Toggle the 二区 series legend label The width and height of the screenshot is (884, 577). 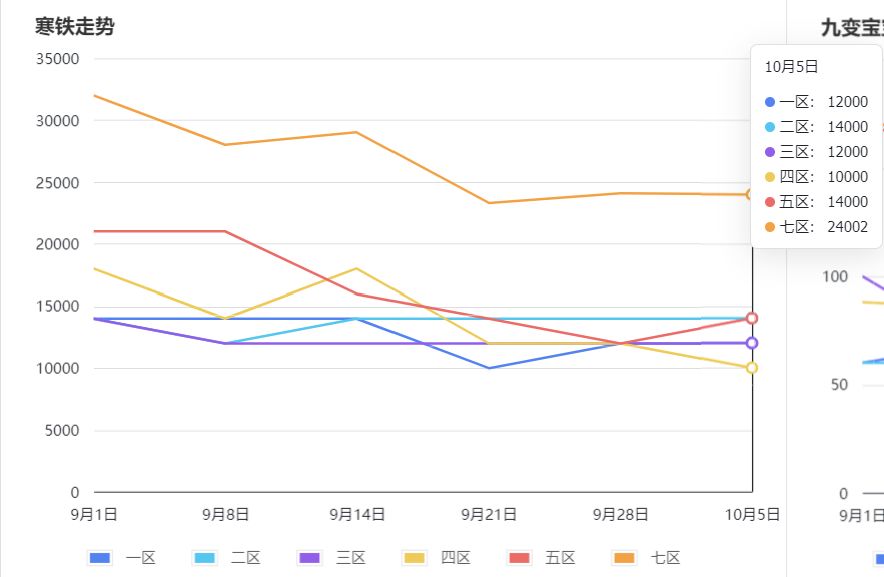click(246, 558)
